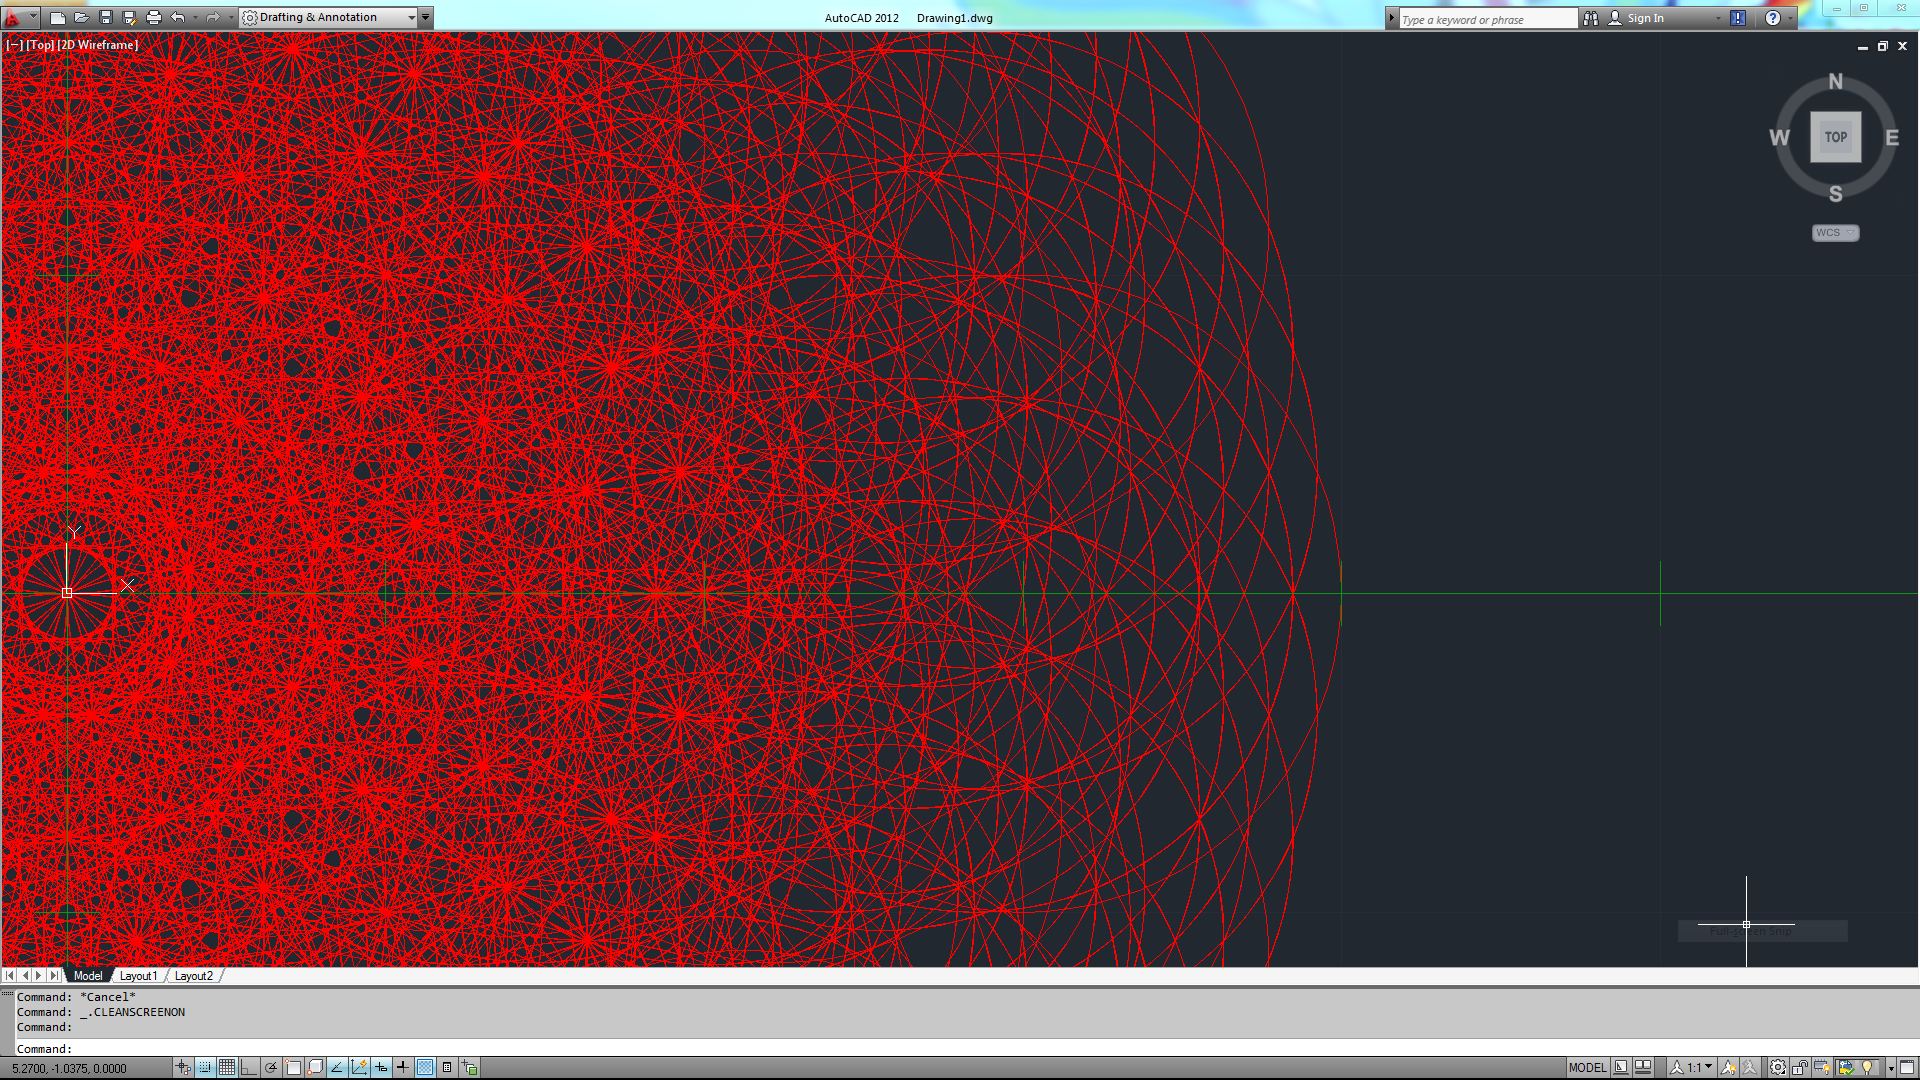Viewport: 1920px width, 1080px height.
Task: Click Lock toolbar/window positions padlock icon
Action: [1800, 1067]
